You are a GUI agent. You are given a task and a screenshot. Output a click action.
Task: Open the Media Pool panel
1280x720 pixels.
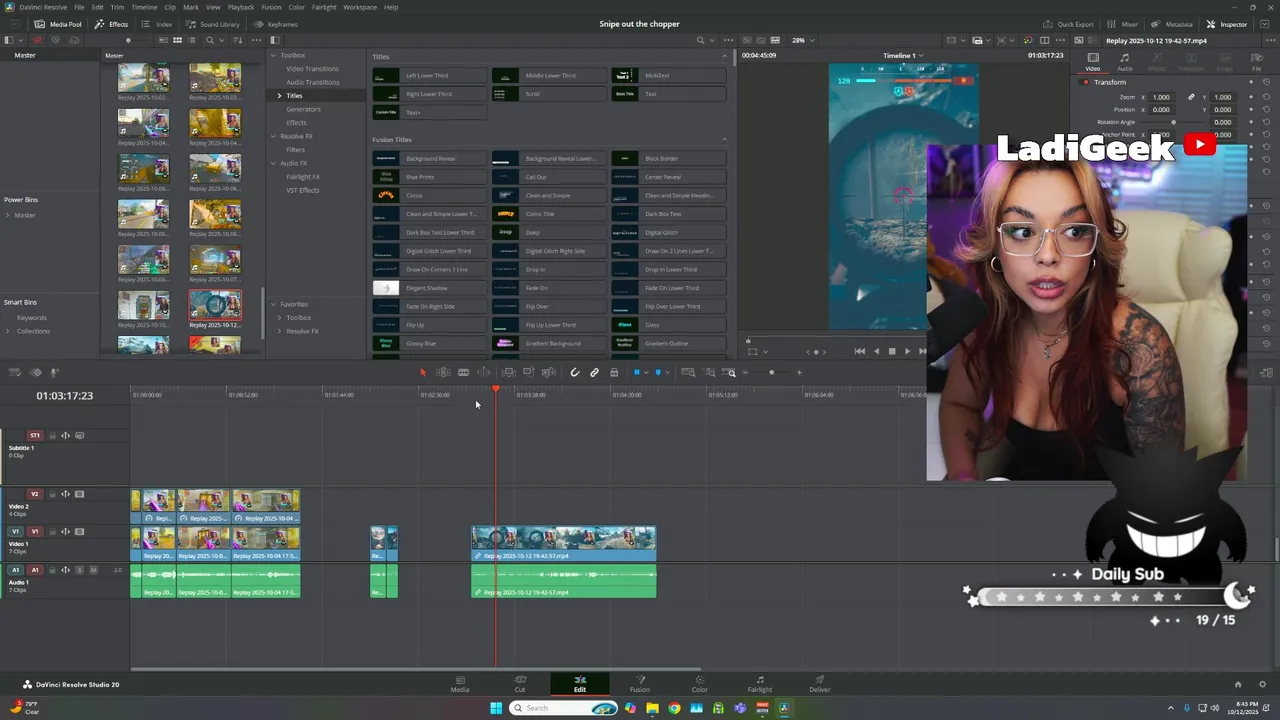point(58,24)
